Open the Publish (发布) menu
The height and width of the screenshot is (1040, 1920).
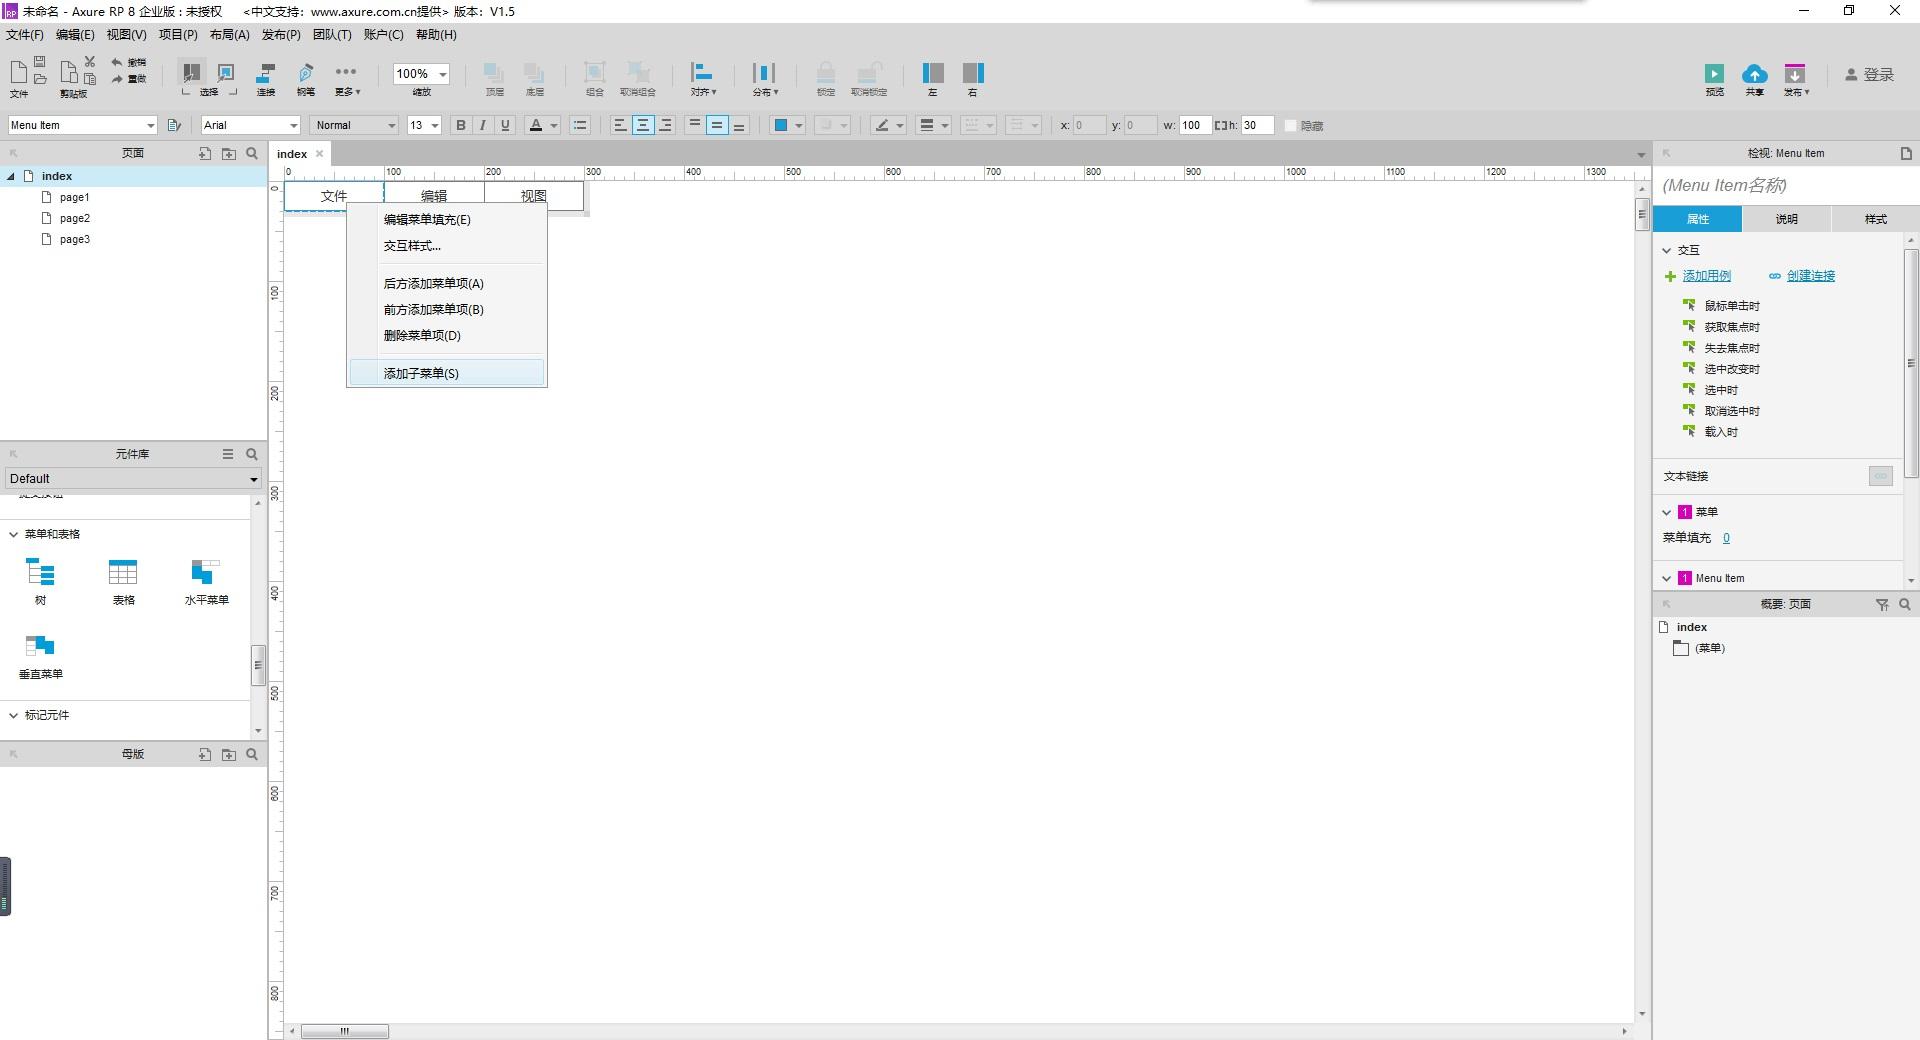click(x=1796, y=78)
